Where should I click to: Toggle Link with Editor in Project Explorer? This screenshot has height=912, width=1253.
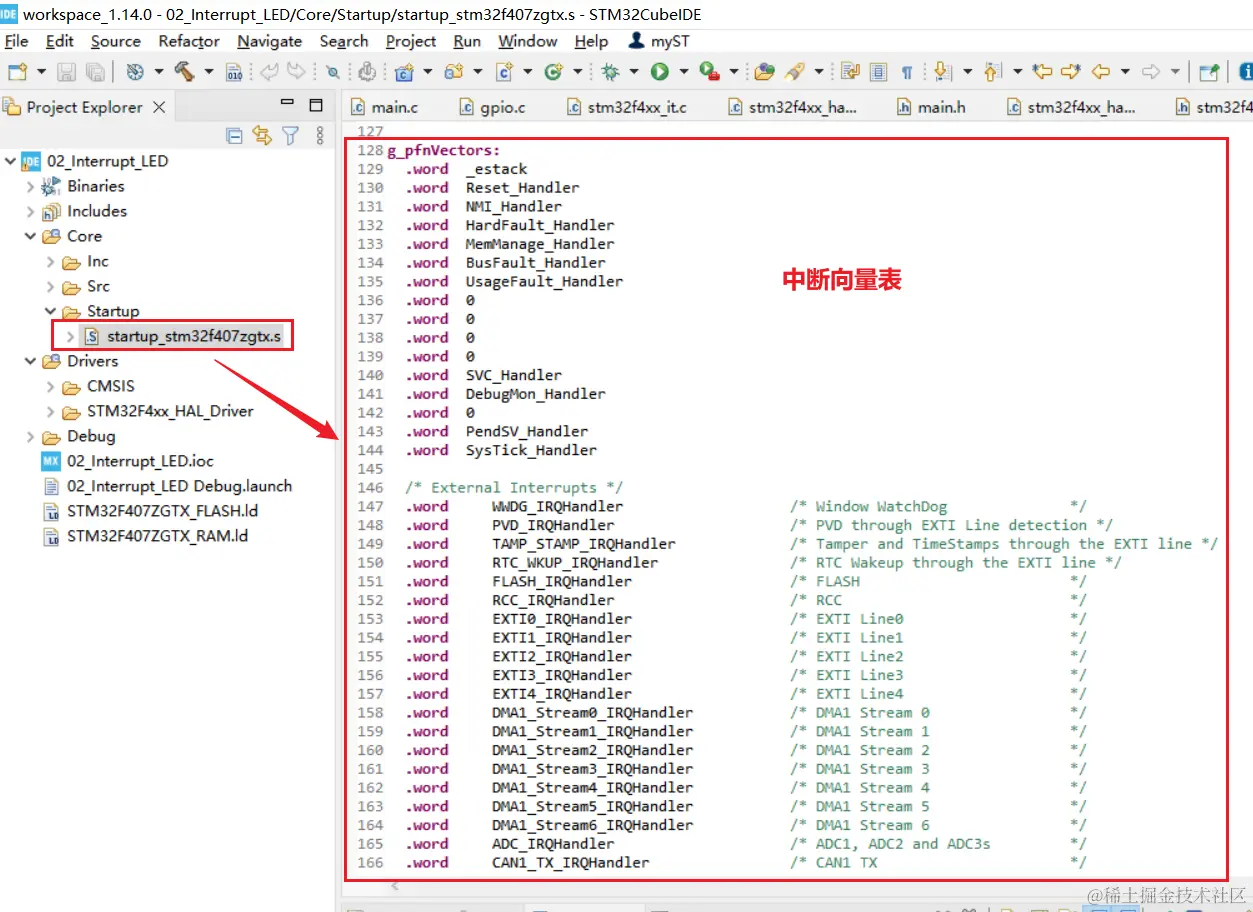pyautogui.click(x=262, y=135)
